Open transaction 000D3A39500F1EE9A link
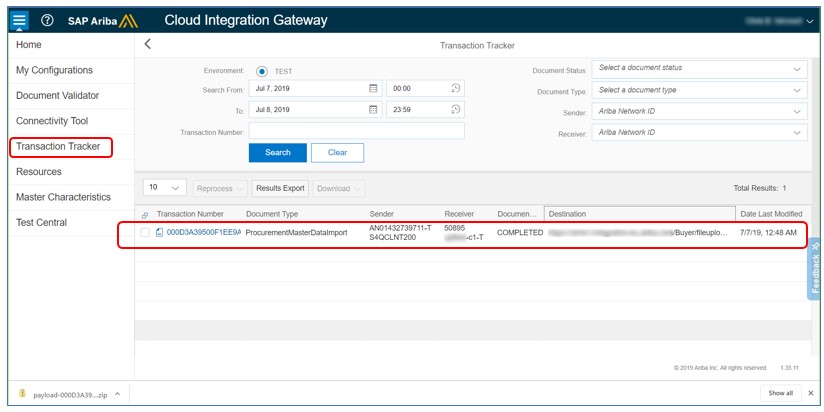824x412 pixels. pos(203,232)
